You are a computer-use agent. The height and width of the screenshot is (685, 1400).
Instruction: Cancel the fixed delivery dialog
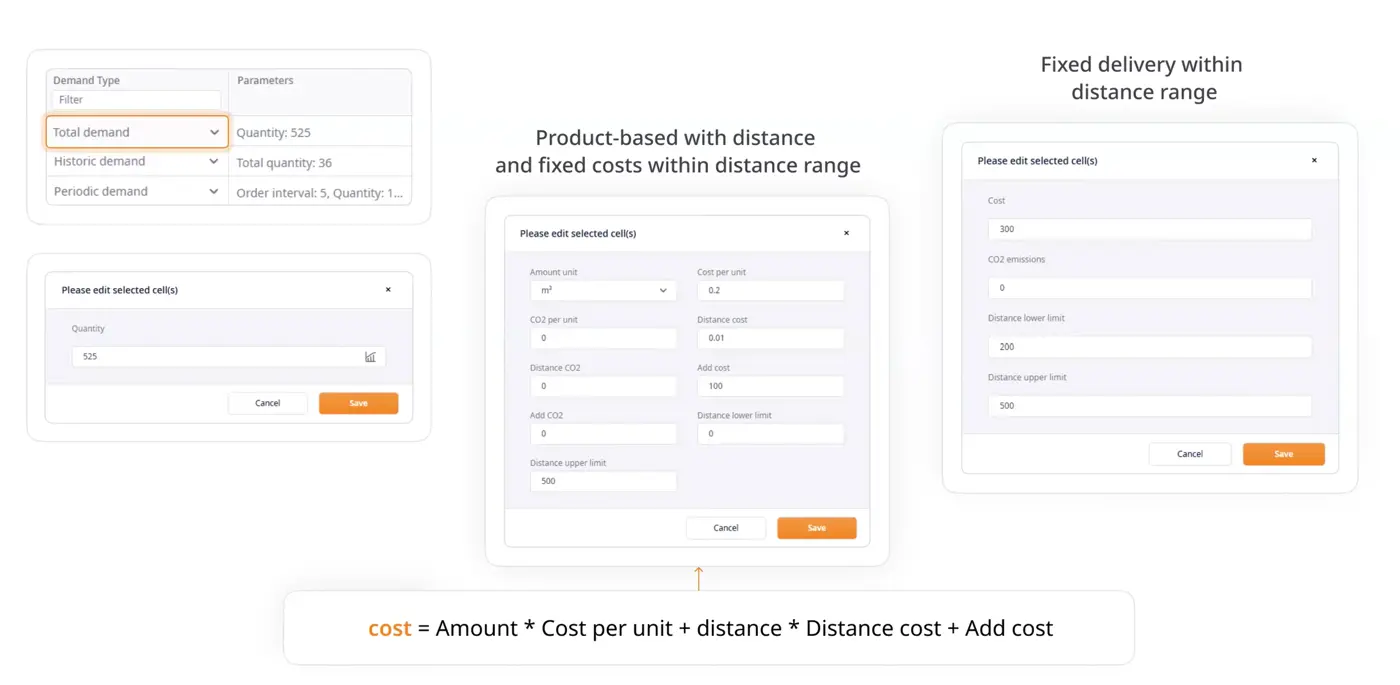(1189, 454)
